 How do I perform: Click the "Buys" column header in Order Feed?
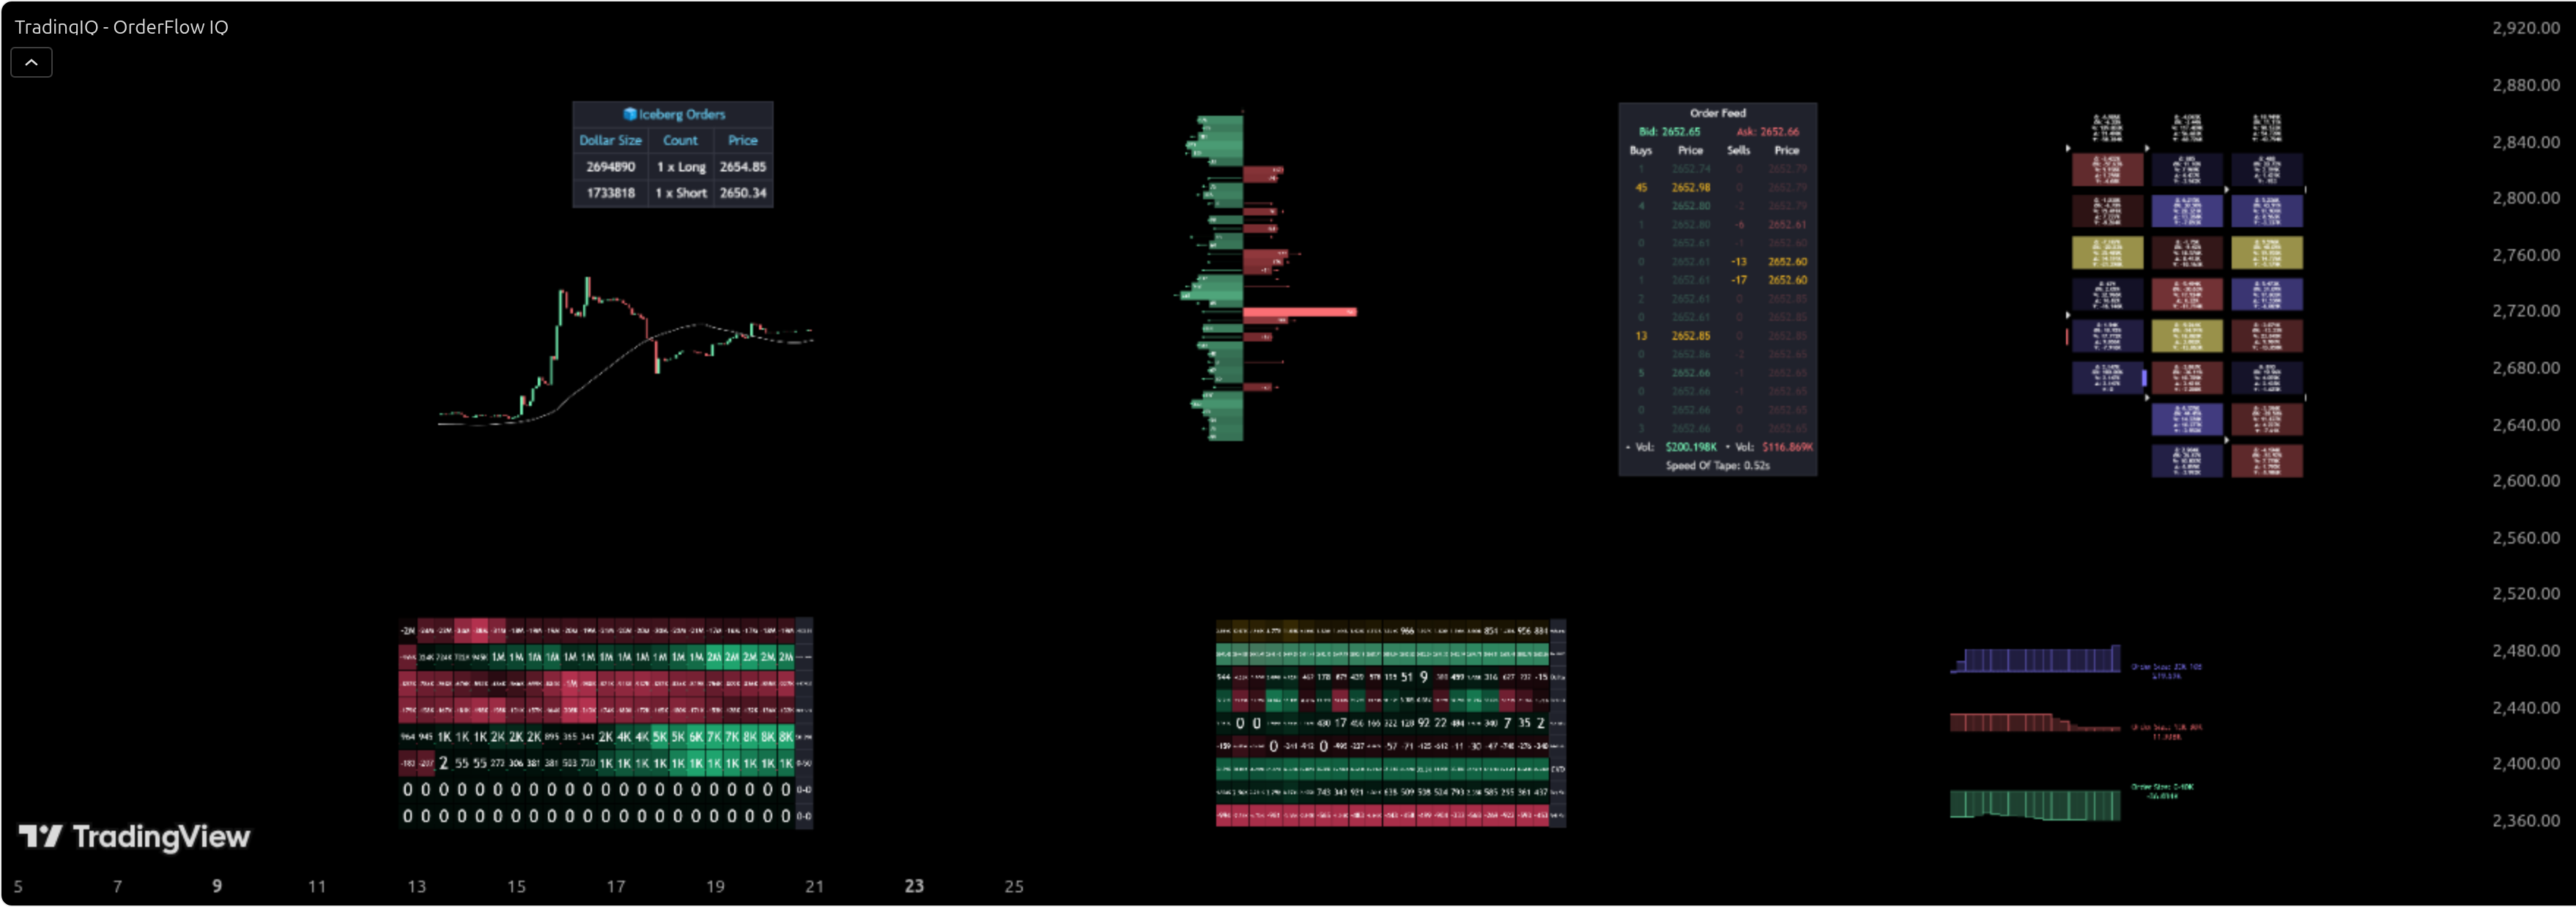(x=1640, y=151)
